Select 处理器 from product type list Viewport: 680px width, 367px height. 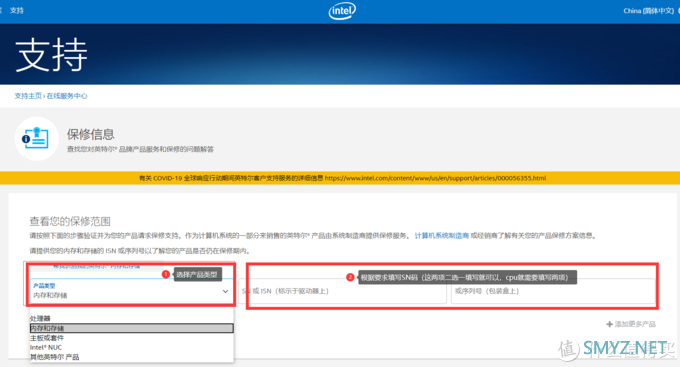132,318
